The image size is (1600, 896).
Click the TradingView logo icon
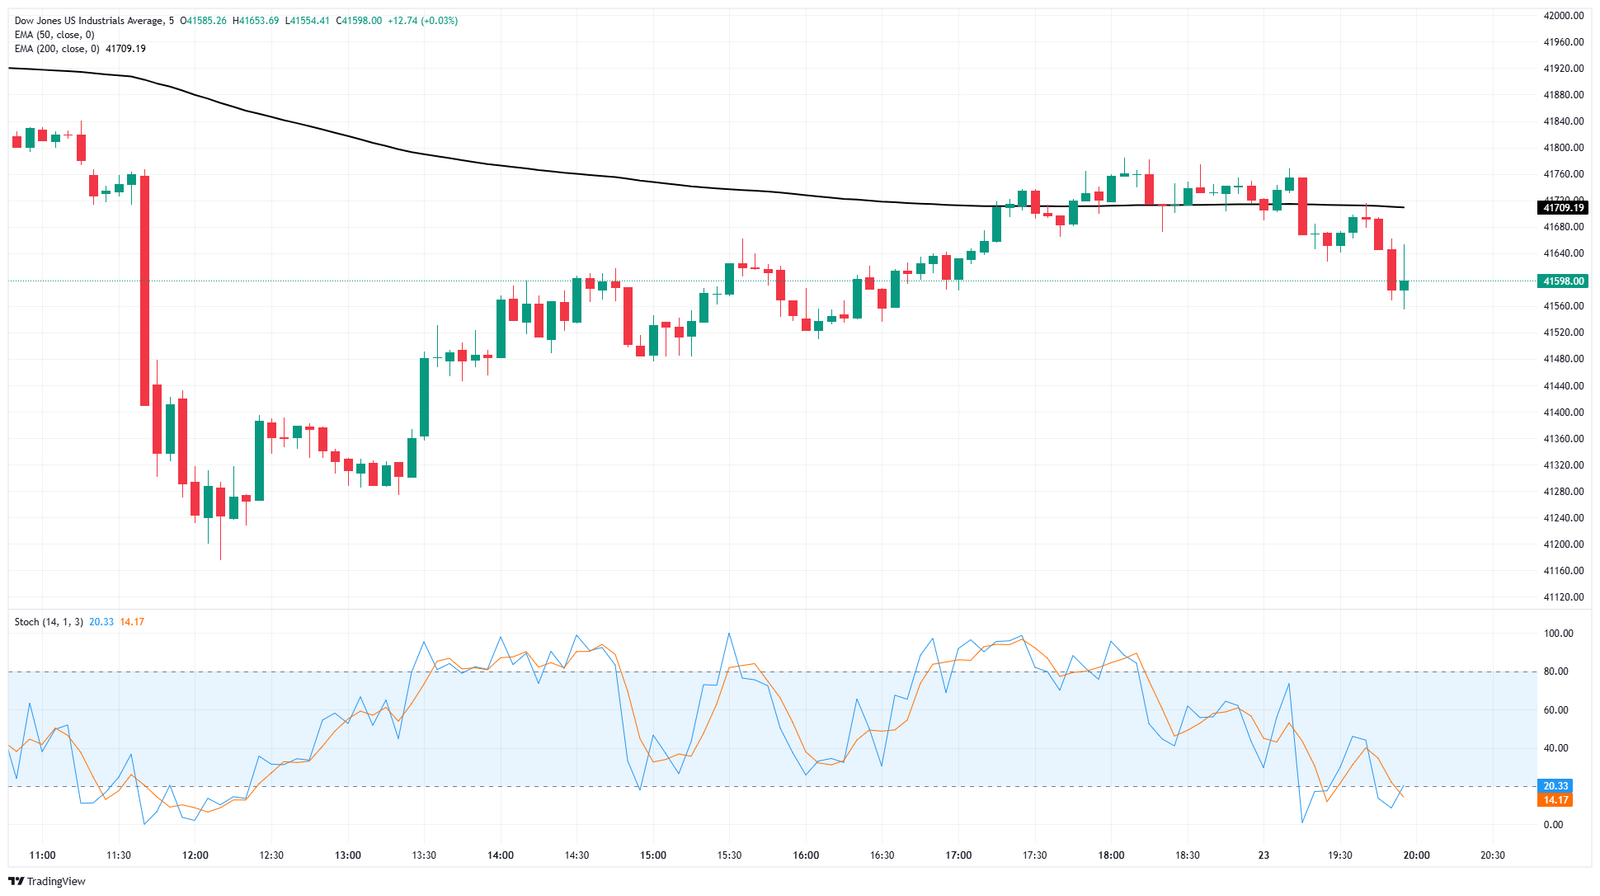coord(17,881)
